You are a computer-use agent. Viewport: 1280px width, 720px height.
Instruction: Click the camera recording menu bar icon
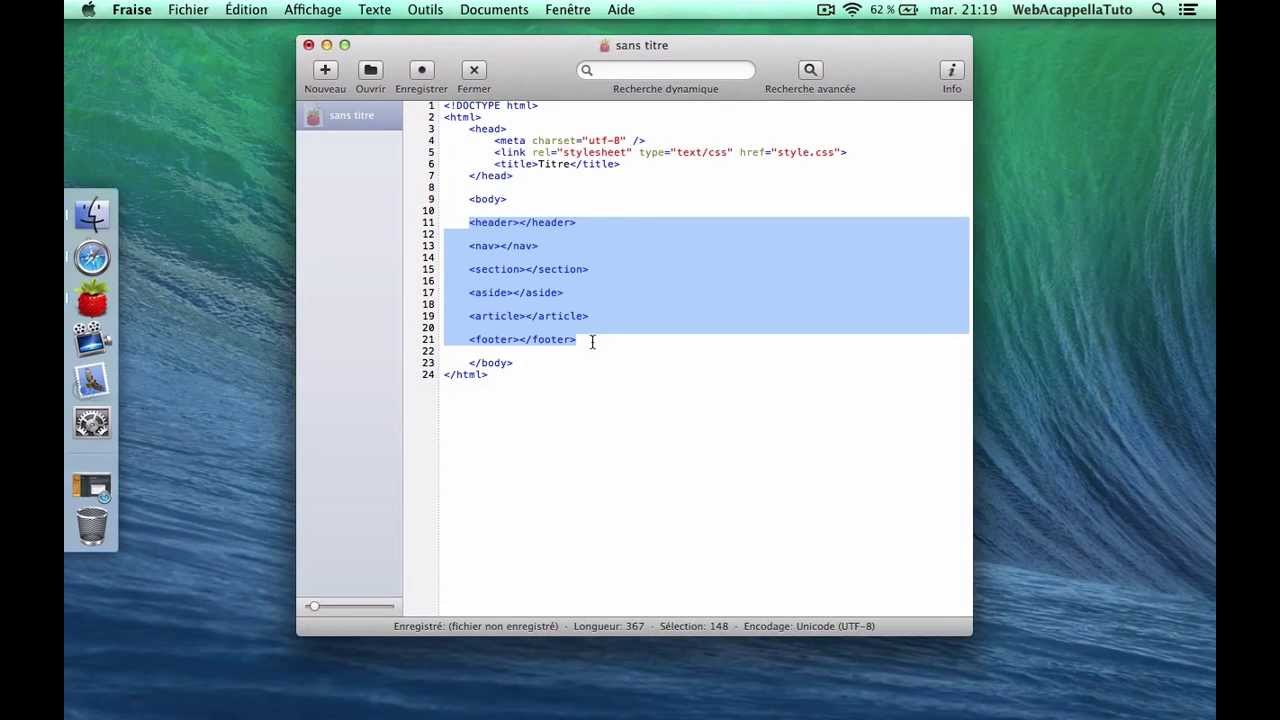point(826,10)
